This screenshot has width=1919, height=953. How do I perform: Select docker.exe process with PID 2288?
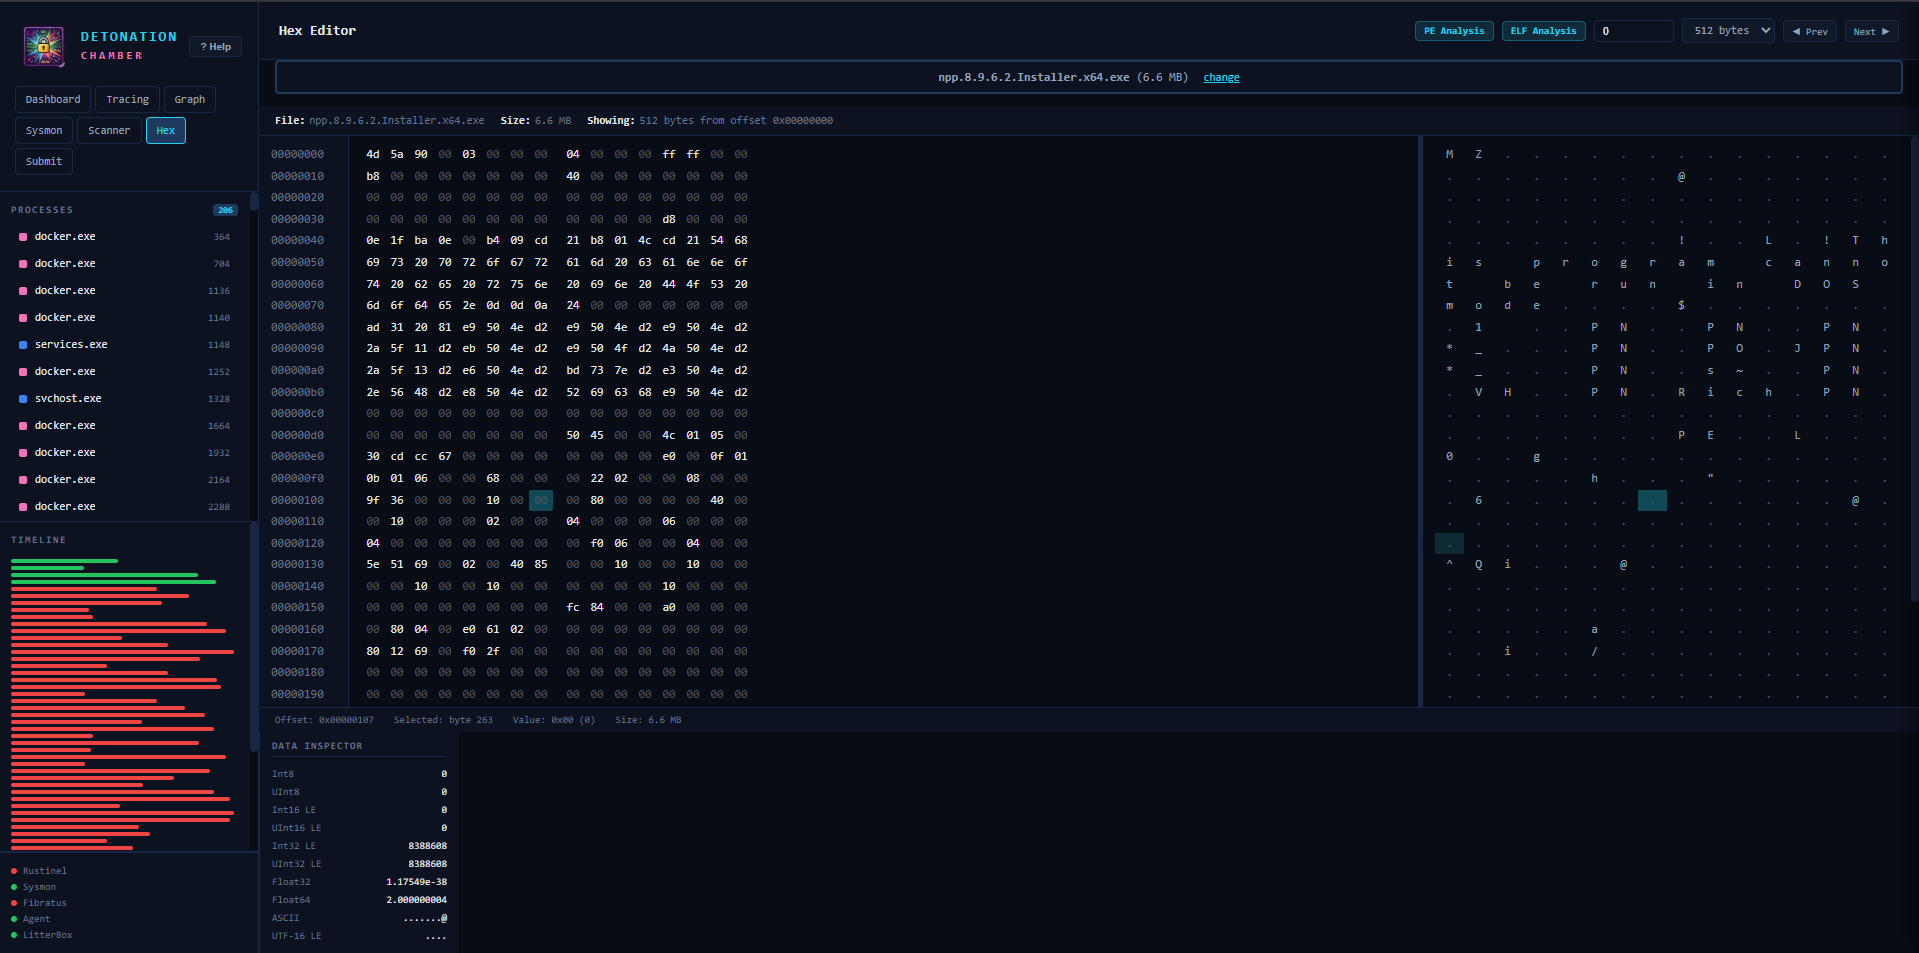pyautogui.click(x=125, y=507)
